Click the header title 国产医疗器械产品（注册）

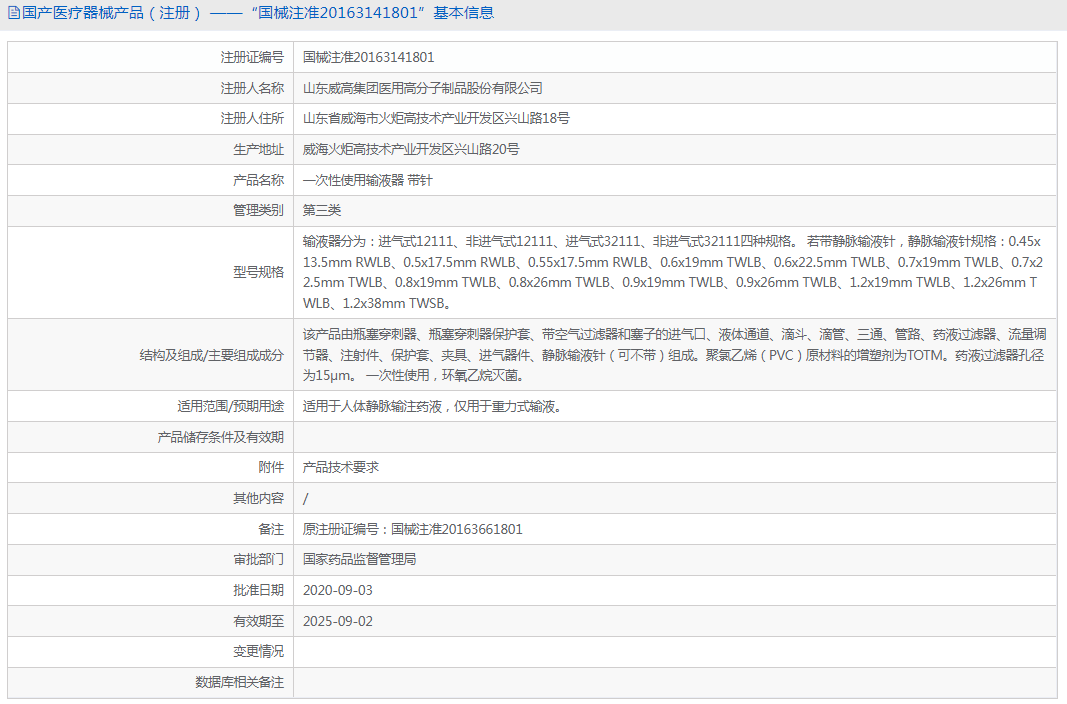112,13
